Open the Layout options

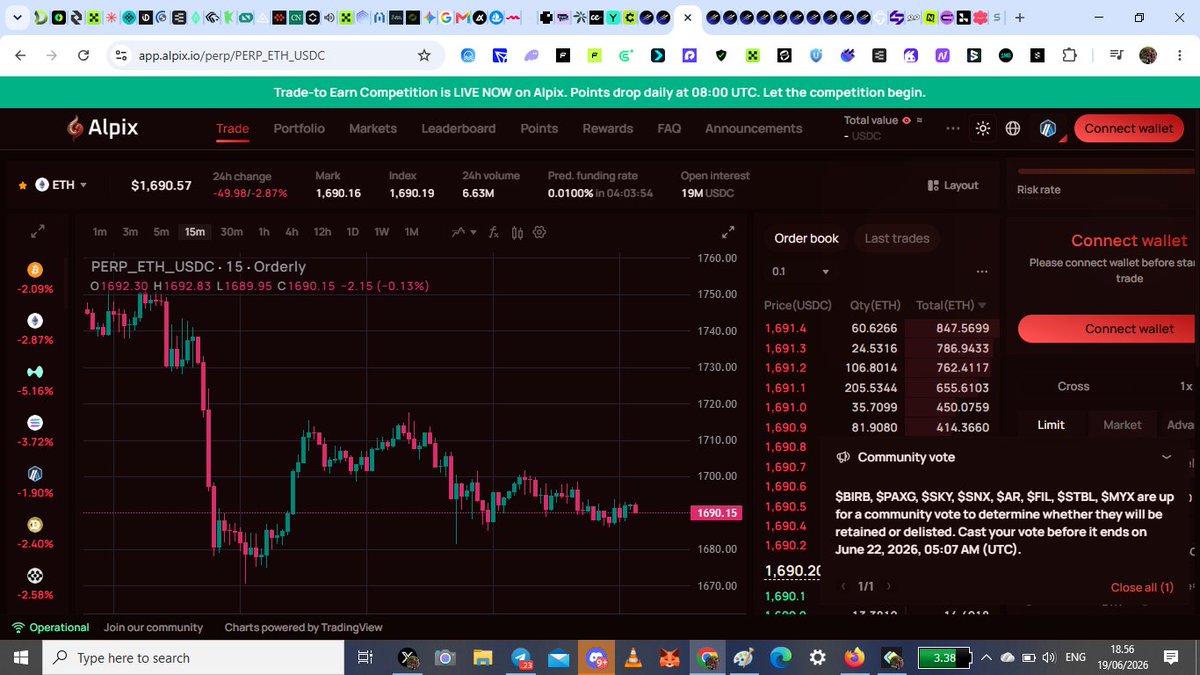click(x=953, y=185)
